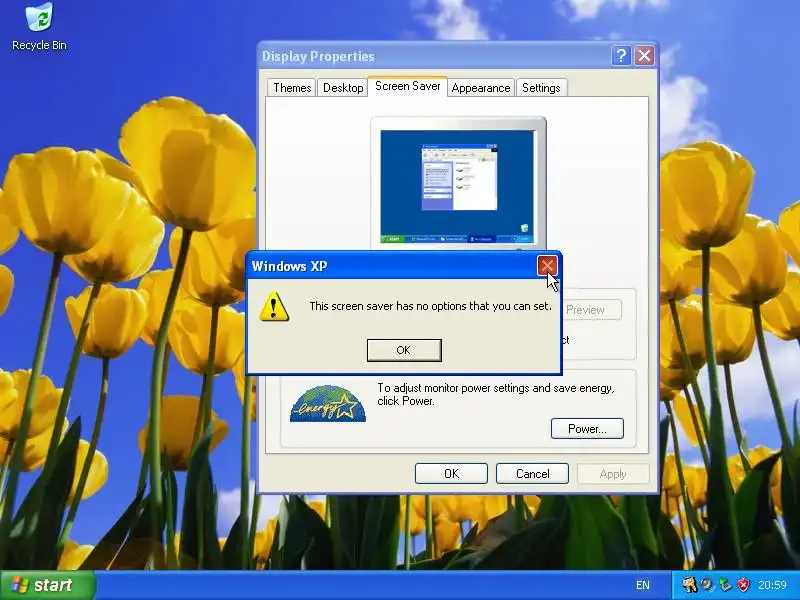Screen dimensions: 800x600
Task: Cancel the Display Properties dialog
Action: click(532, 473)
